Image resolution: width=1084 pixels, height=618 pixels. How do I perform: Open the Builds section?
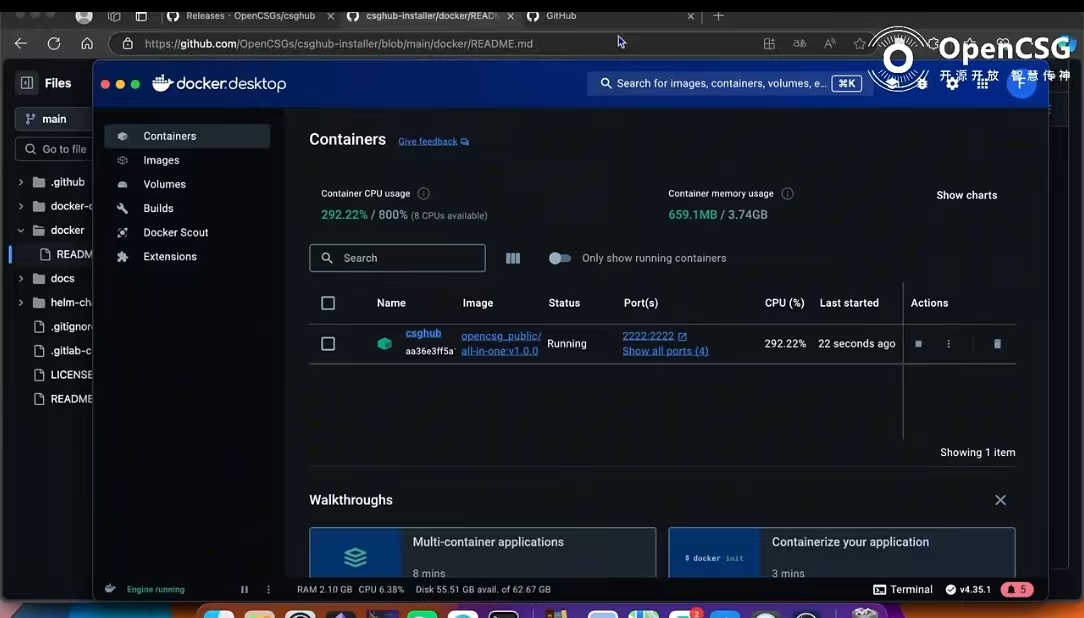(158, 208)
